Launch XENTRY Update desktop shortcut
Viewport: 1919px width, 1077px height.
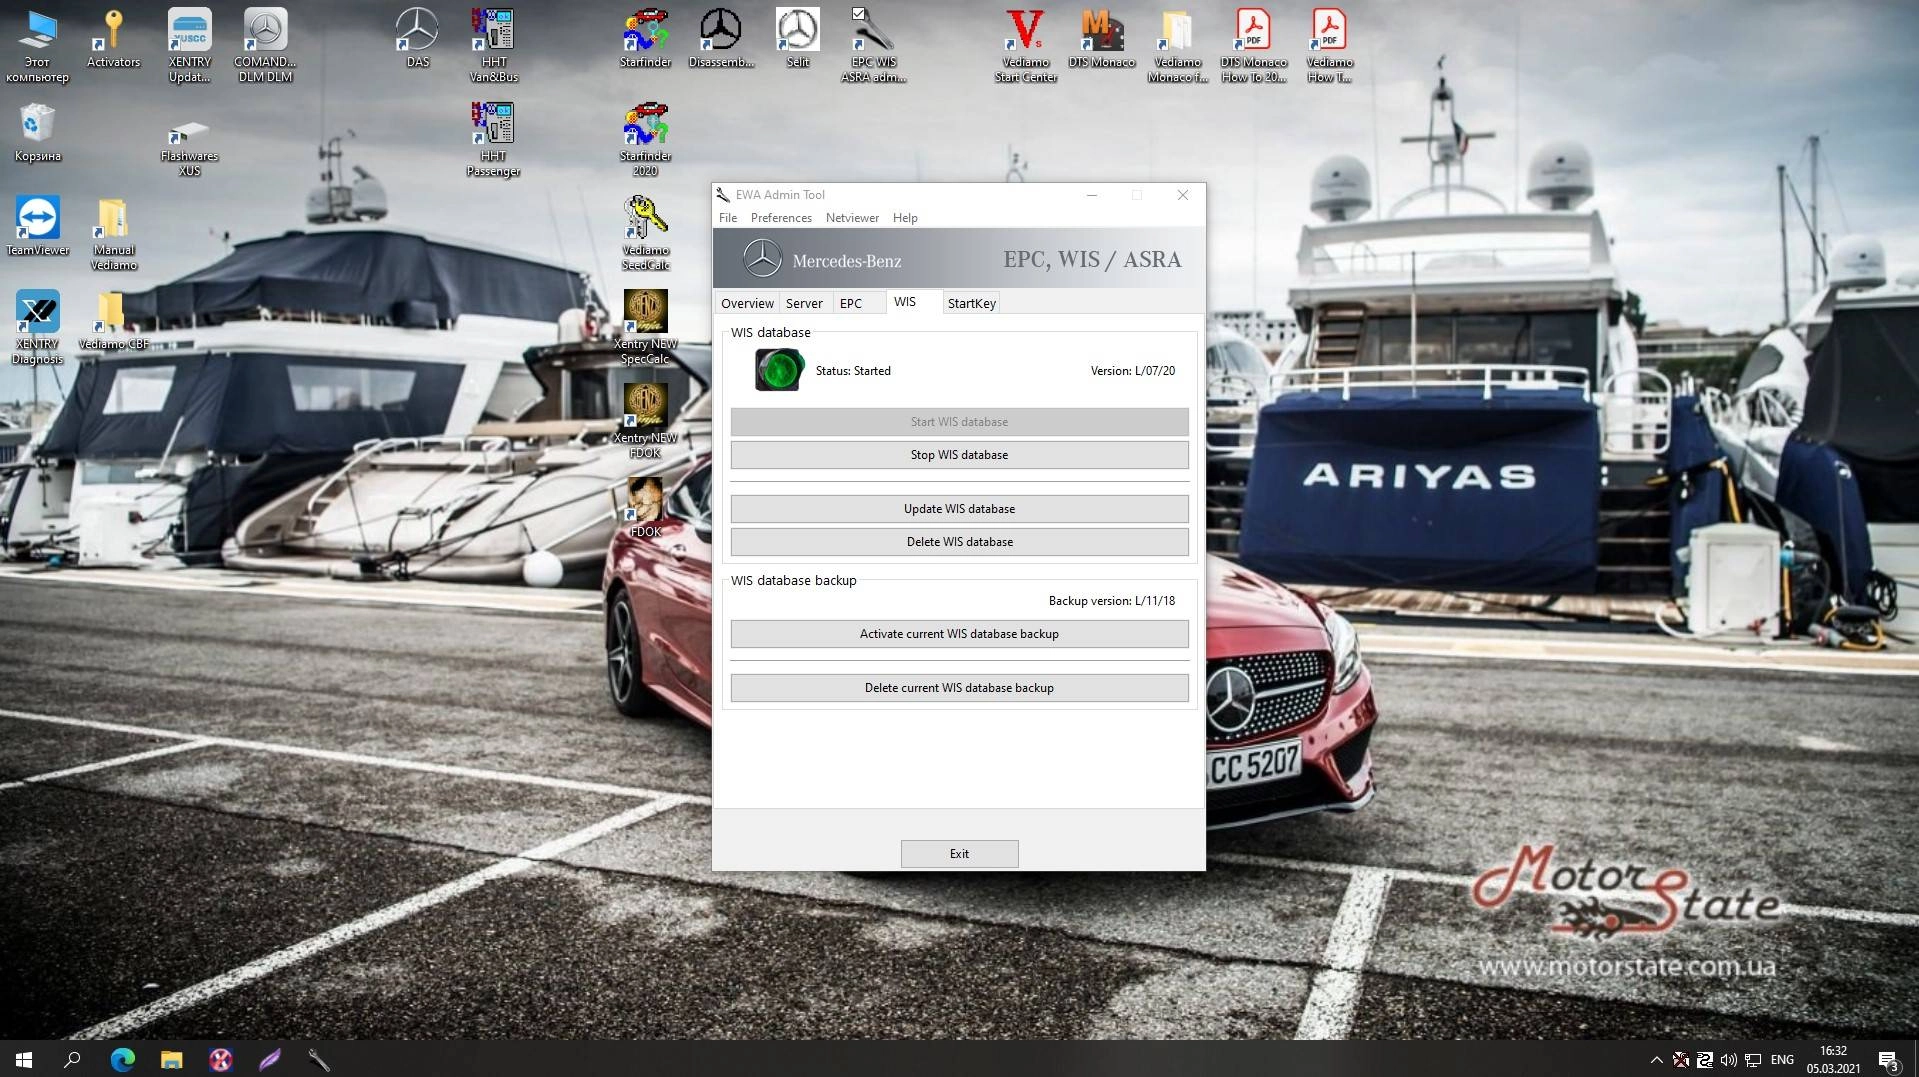(189, 45)
